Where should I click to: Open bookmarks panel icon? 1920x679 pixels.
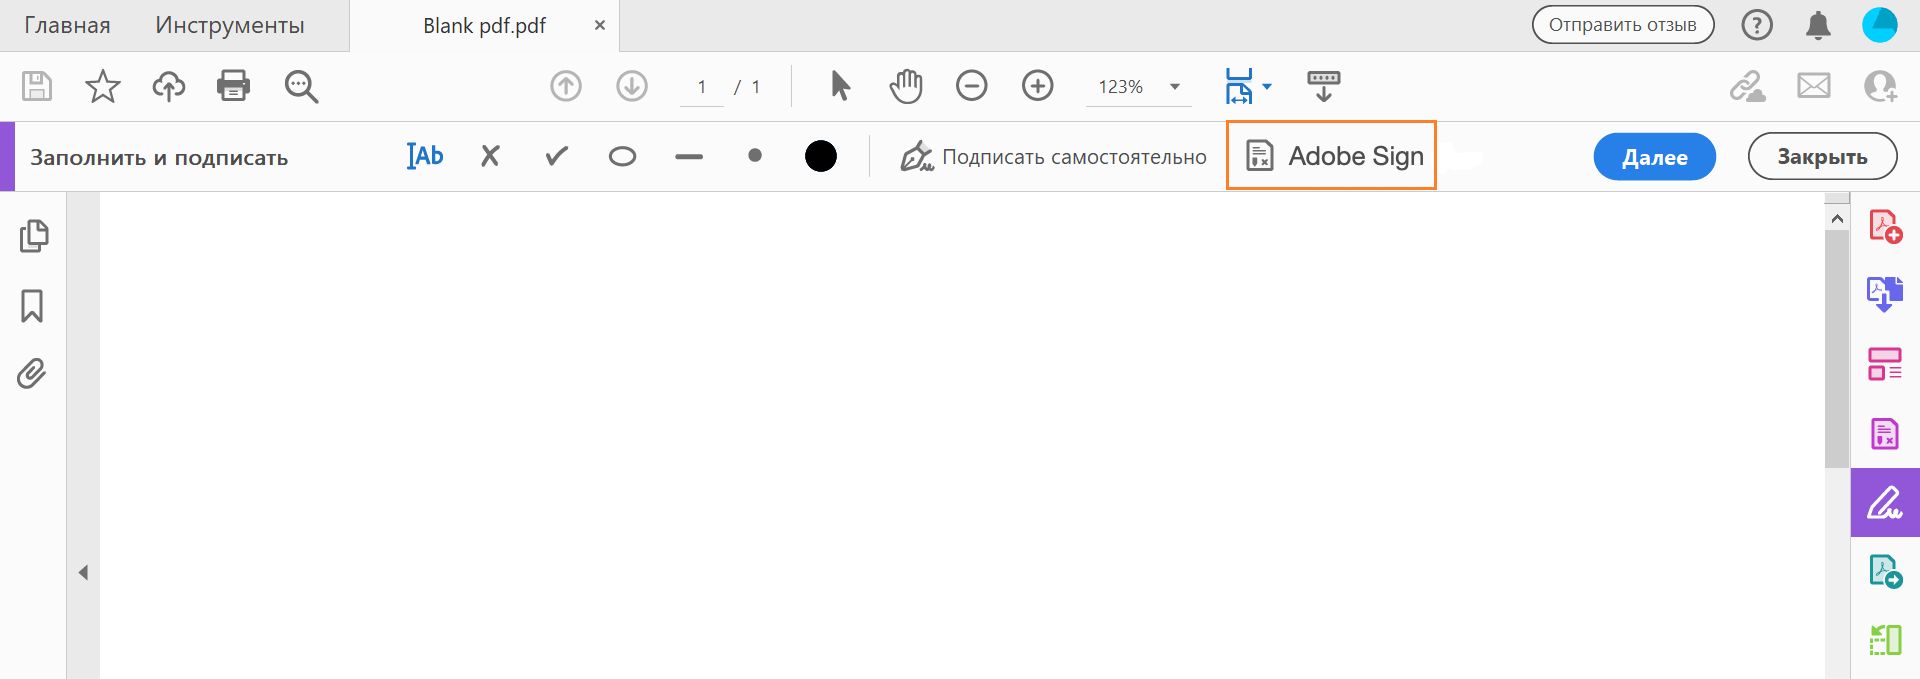(32, 306)
